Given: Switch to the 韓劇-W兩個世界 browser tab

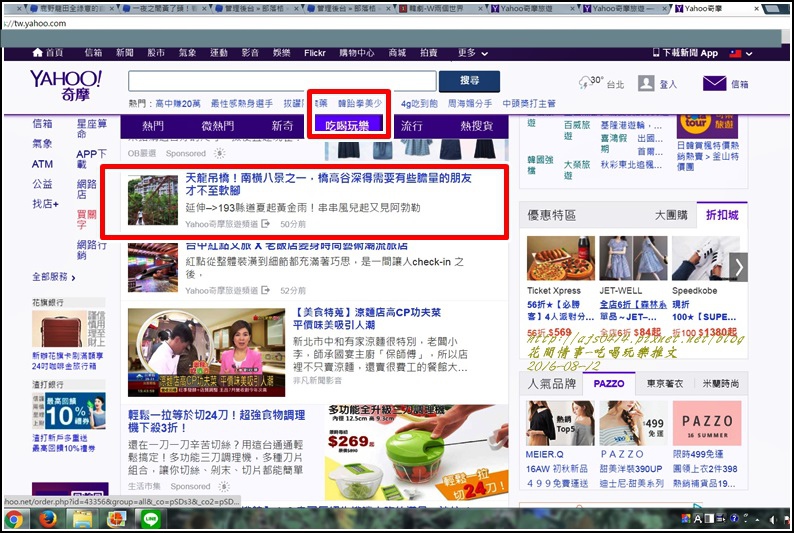Looking at the screenshot, I should 439,8.
